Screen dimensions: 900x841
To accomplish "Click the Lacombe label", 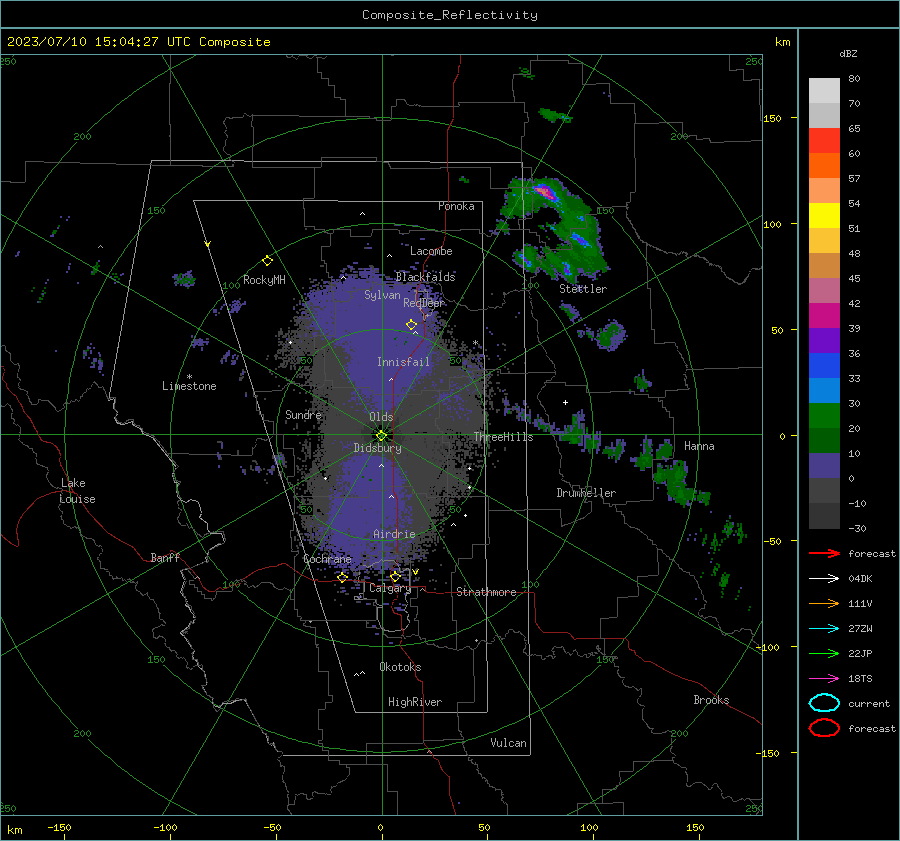I will point(431,251).
